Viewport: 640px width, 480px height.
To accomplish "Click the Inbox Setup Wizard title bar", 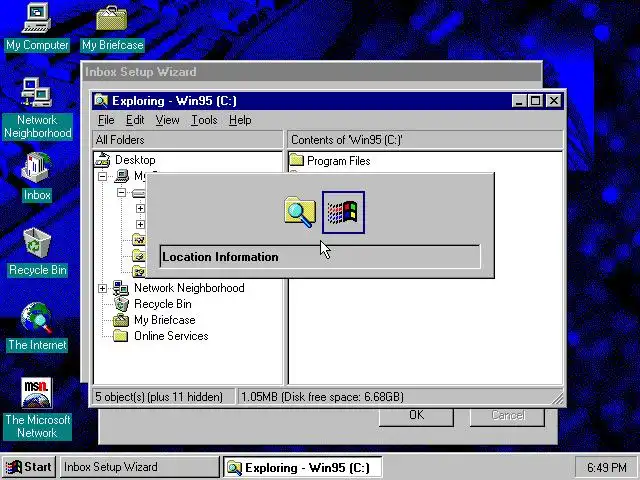I will point(312,72).
